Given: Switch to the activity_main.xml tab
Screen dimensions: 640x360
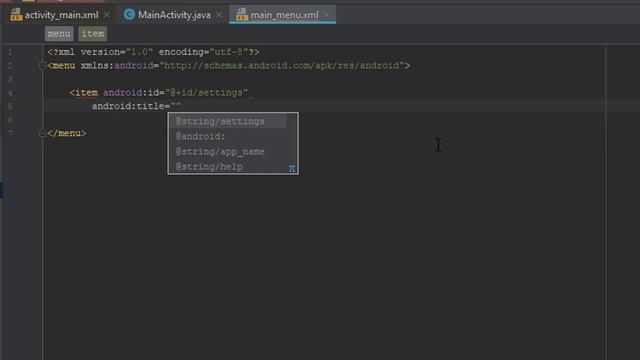Looking at the screenshot, I should click(x=61, y=15).
